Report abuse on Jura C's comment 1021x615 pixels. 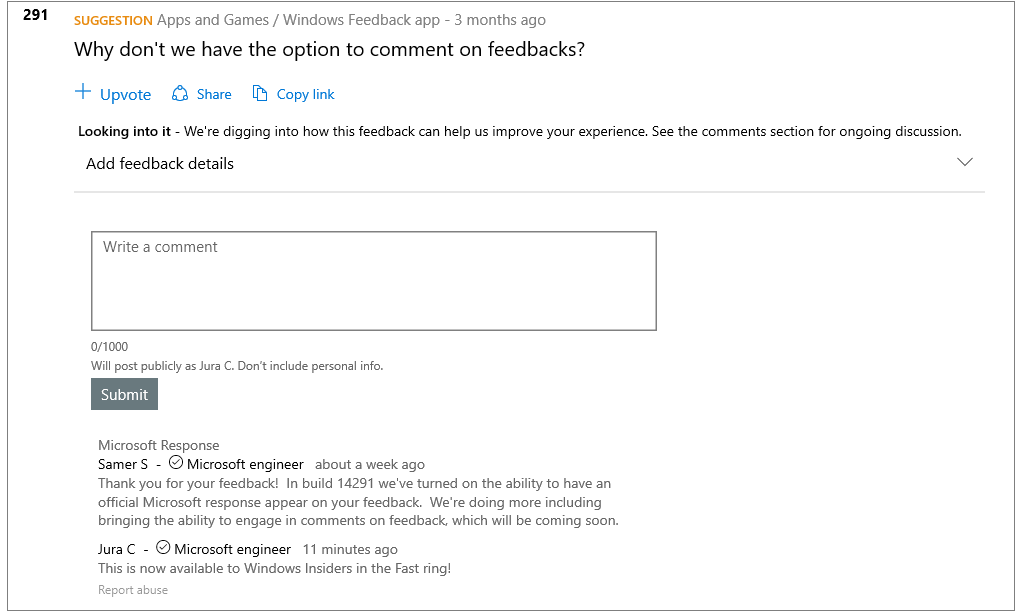(x=133, y=590)
